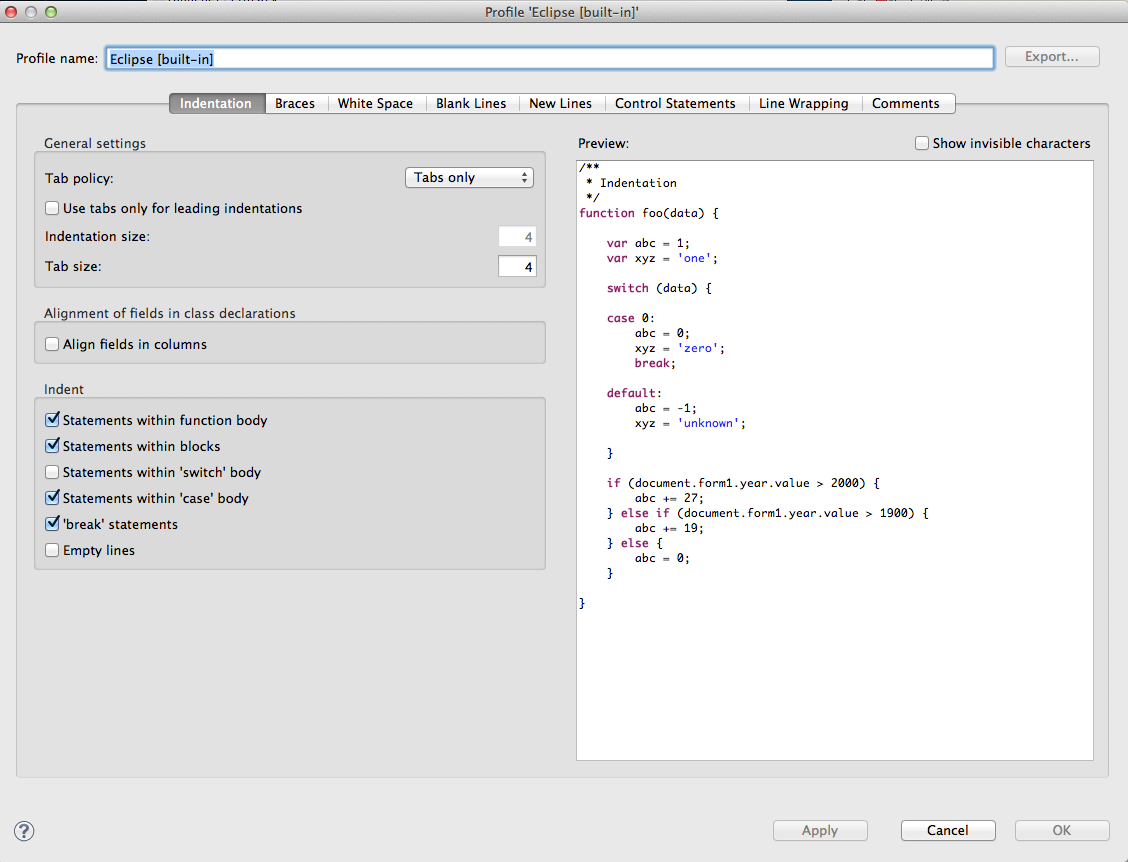Click the help question mark icon
The width and height of the screenshot is (1128, 862).
click(x=24, y=830)
